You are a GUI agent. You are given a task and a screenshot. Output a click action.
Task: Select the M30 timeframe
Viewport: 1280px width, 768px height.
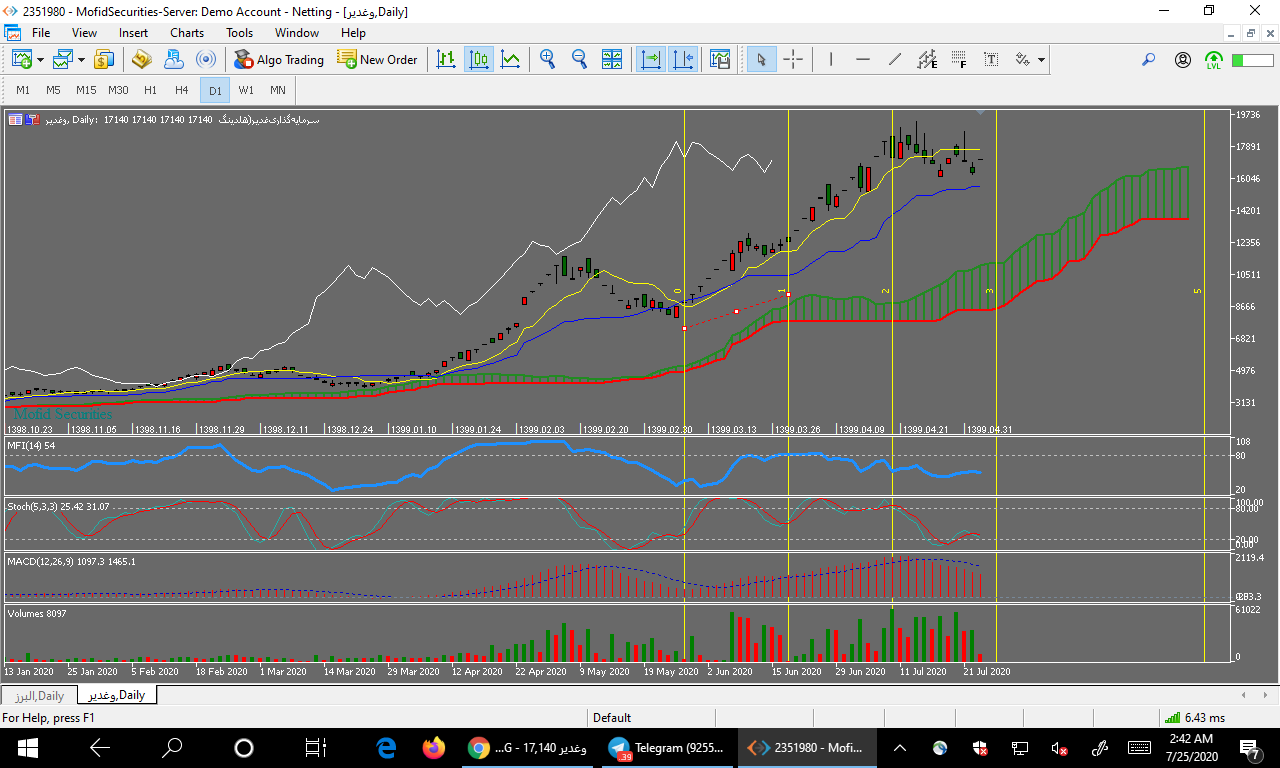118,90
